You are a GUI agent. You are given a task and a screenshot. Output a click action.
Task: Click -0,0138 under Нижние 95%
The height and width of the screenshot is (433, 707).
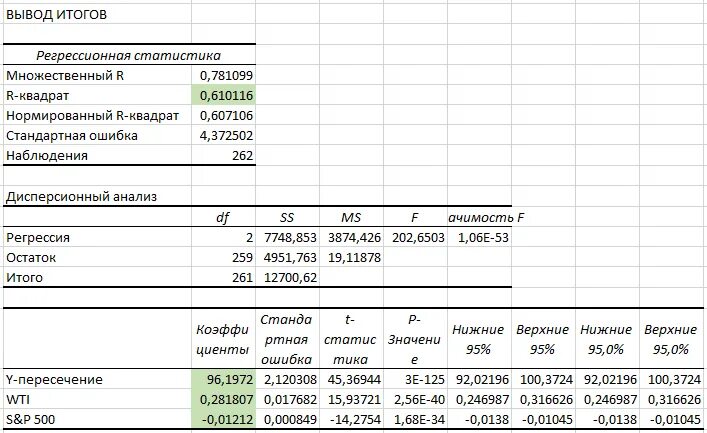tap(487, 419)
